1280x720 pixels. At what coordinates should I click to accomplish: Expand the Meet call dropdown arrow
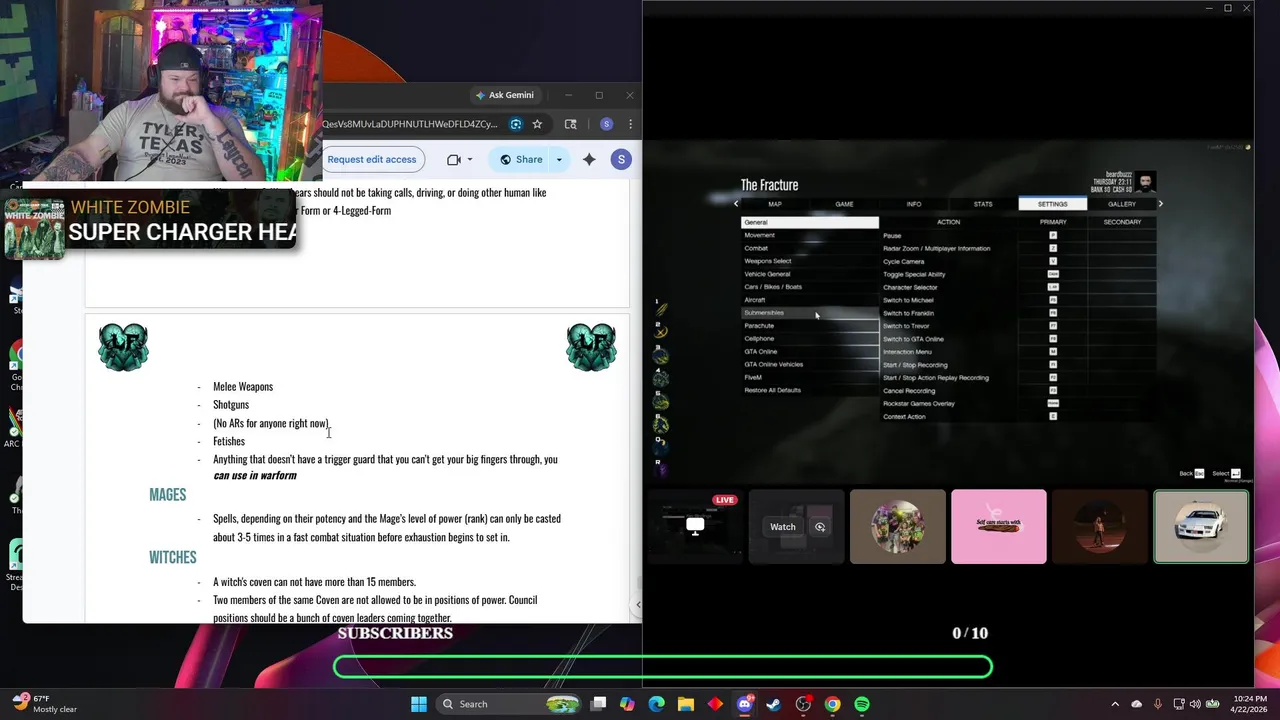[x=470, y=160]
